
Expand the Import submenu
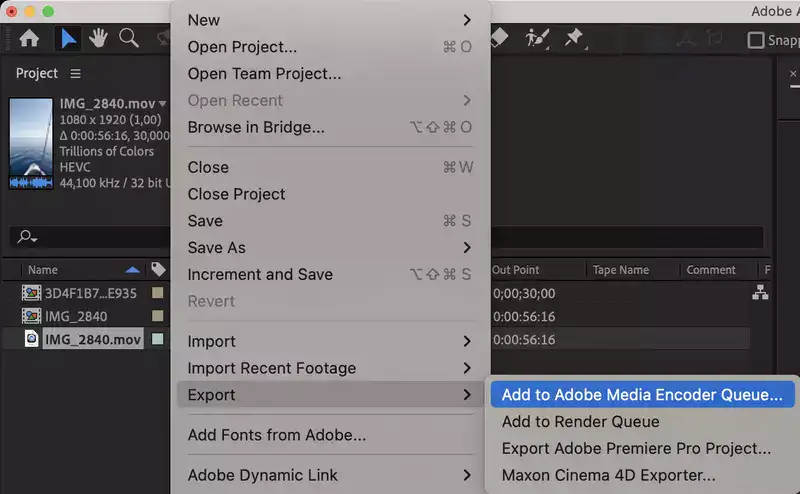pyautogui.click(x=330, y=341)
